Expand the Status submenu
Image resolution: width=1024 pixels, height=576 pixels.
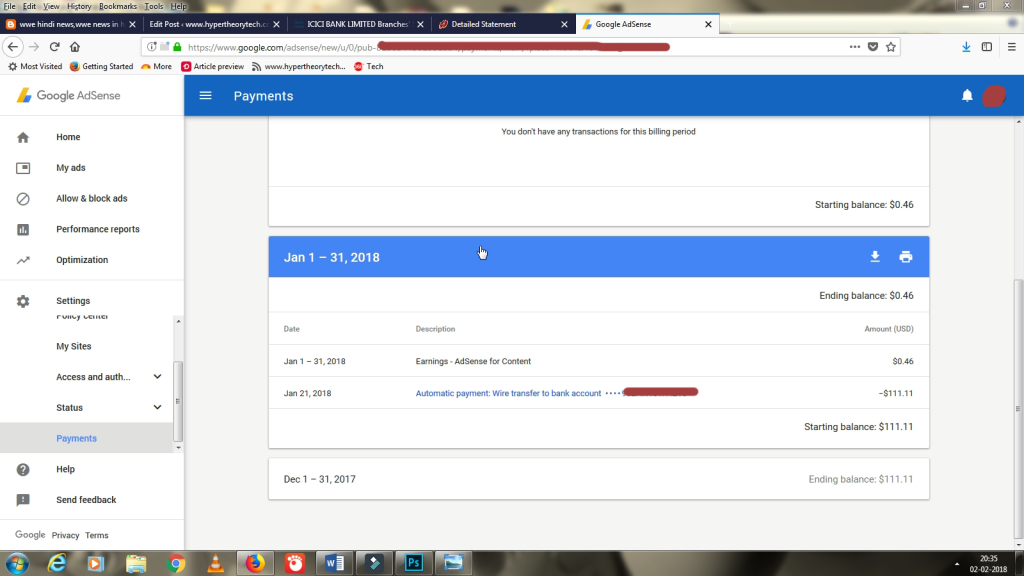point(157,408)
